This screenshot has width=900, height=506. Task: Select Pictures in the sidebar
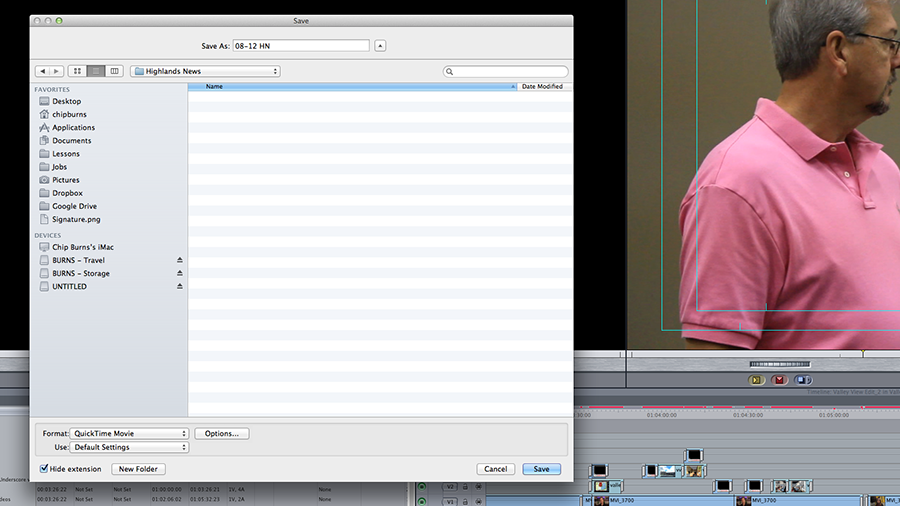point(65,180)
